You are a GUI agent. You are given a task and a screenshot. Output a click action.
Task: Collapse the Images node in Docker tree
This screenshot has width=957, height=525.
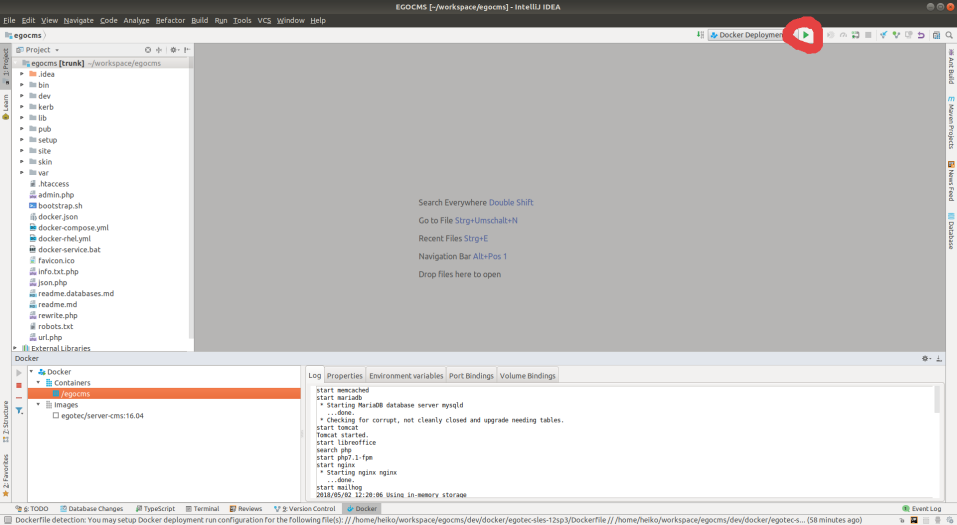point(38,405)
